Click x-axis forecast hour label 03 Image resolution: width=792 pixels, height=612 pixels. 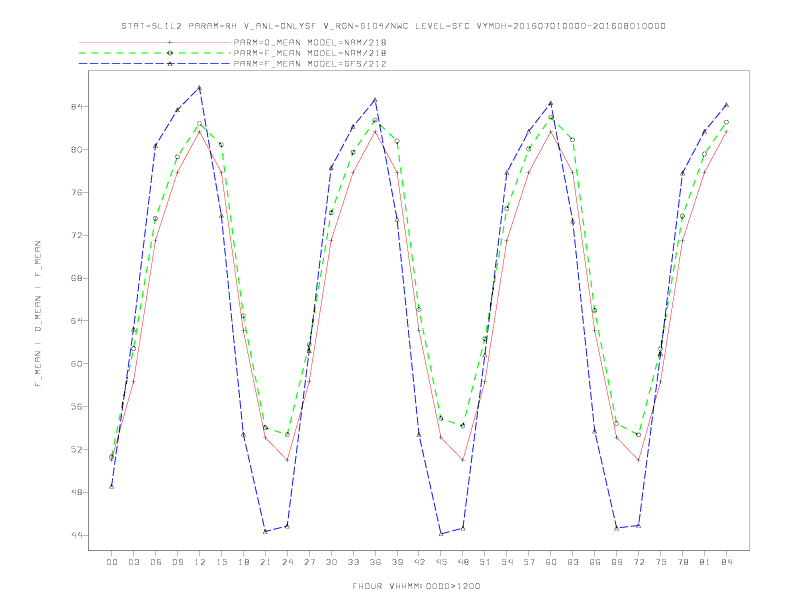[x=133, y=562]
